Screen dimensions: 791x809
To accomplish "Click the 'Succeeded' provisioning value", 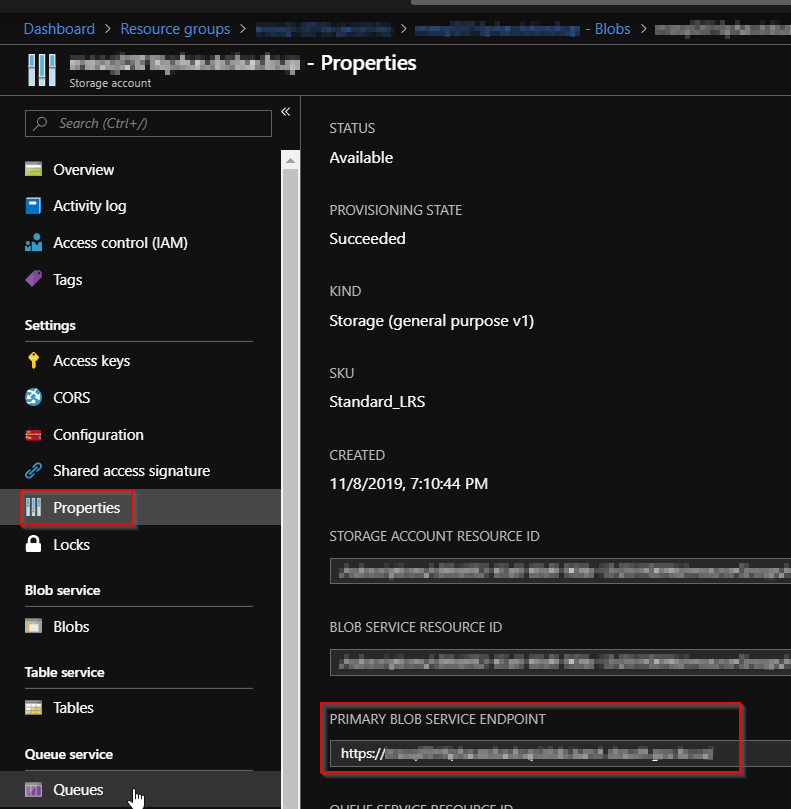I will point(367,238).
